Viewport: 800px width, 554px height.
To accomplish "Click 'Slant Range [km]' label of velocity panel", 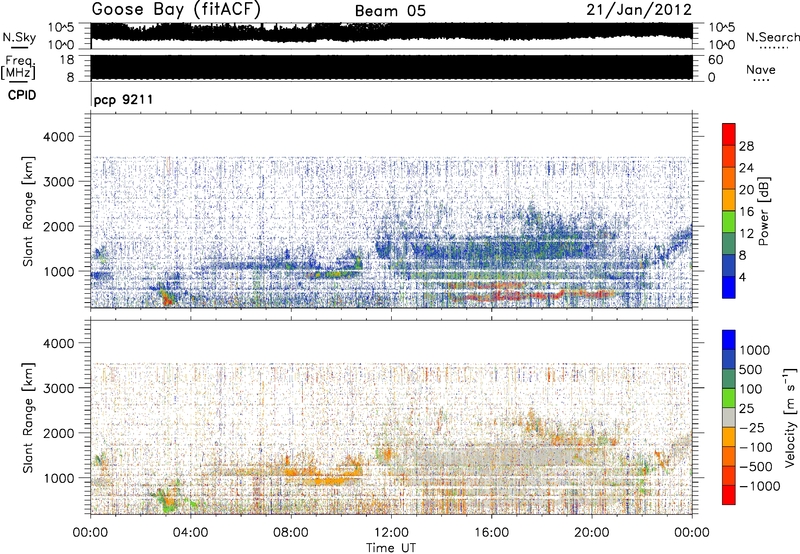I will coord(28,417).
